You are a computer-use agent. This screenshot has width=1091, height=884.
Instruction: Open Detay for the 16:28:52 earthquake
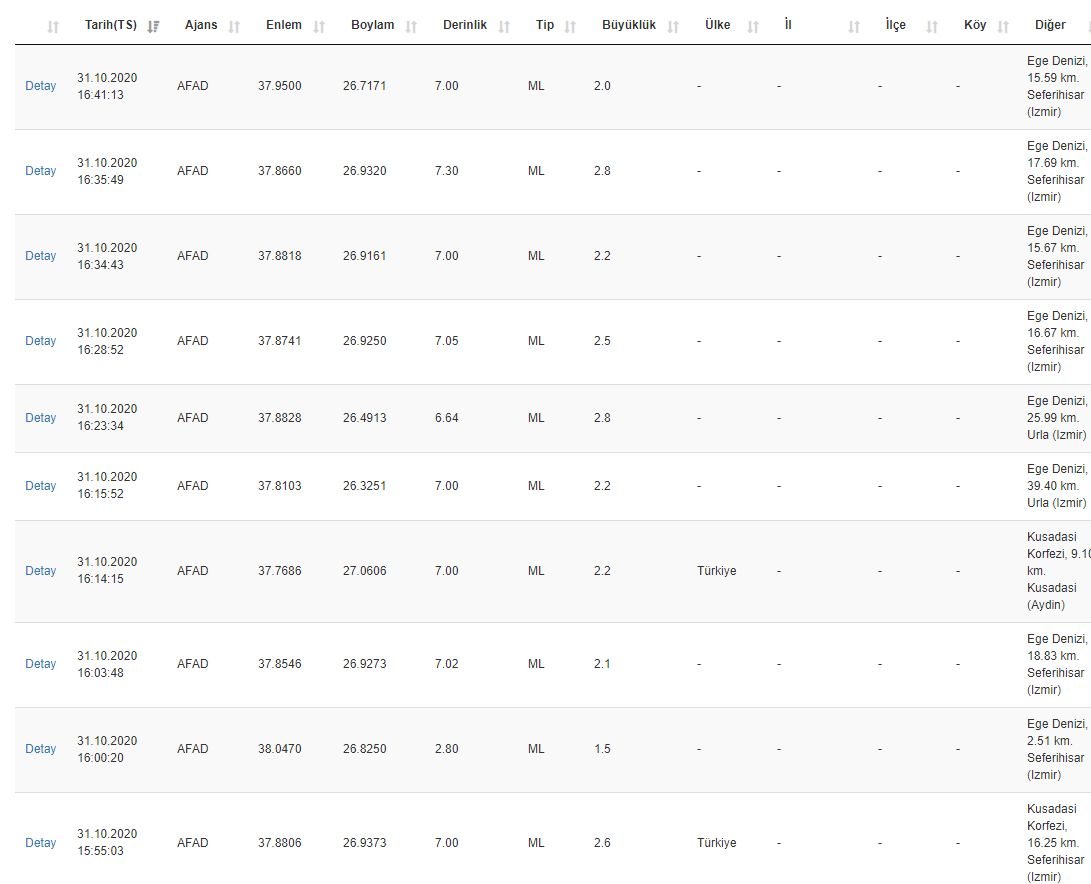tap(41, 341)
